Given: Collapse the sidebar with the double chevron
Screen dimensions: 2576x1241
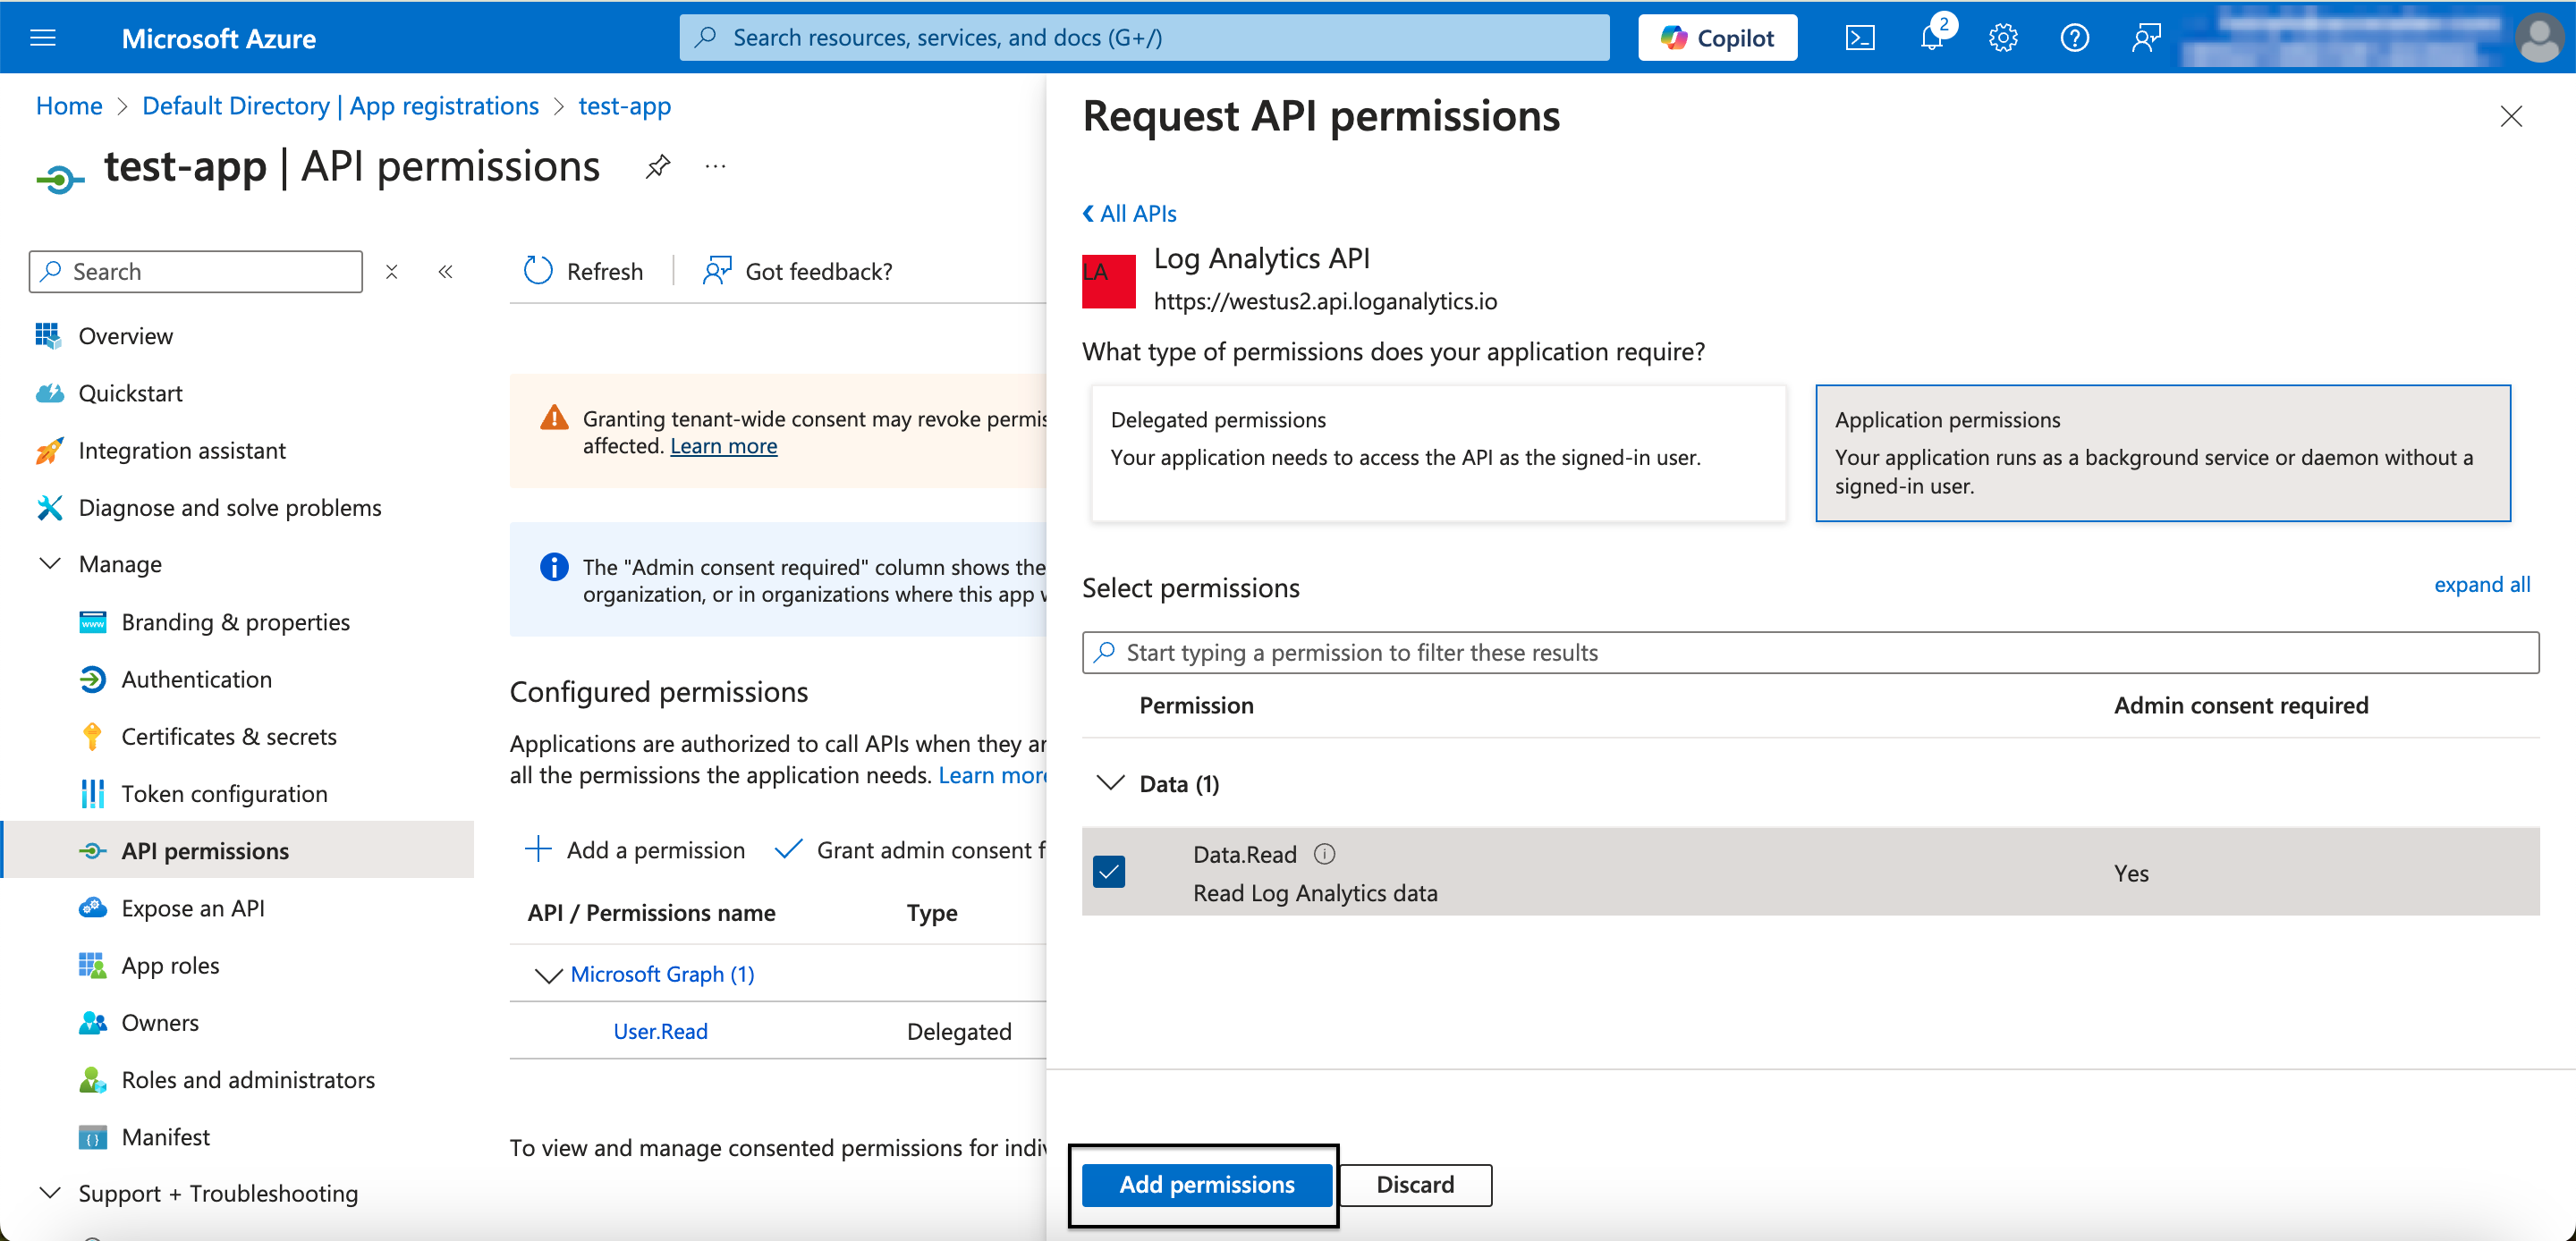Looking at the screenshot, I should pyautogui.click(x=446, y=272).
